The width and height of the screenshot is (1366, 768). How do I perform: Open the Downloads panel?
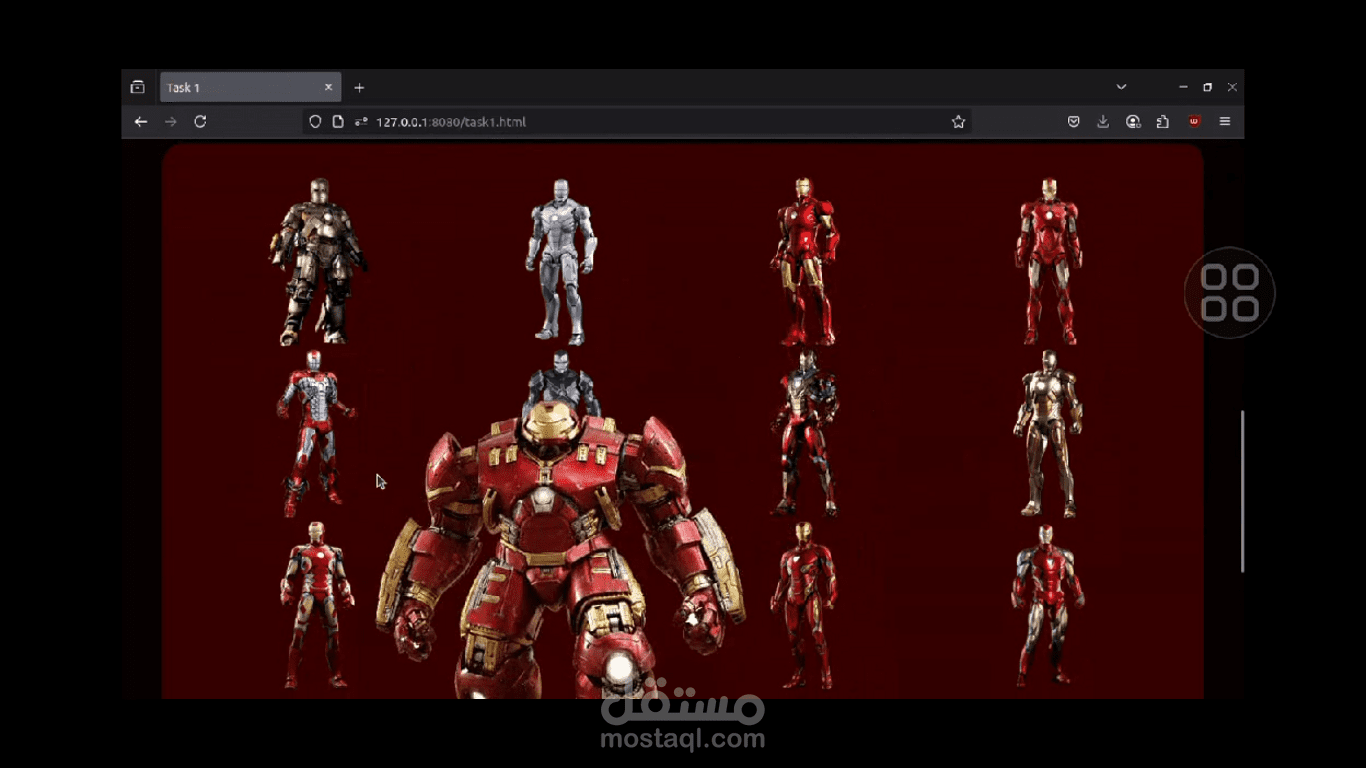[1103, 122]
